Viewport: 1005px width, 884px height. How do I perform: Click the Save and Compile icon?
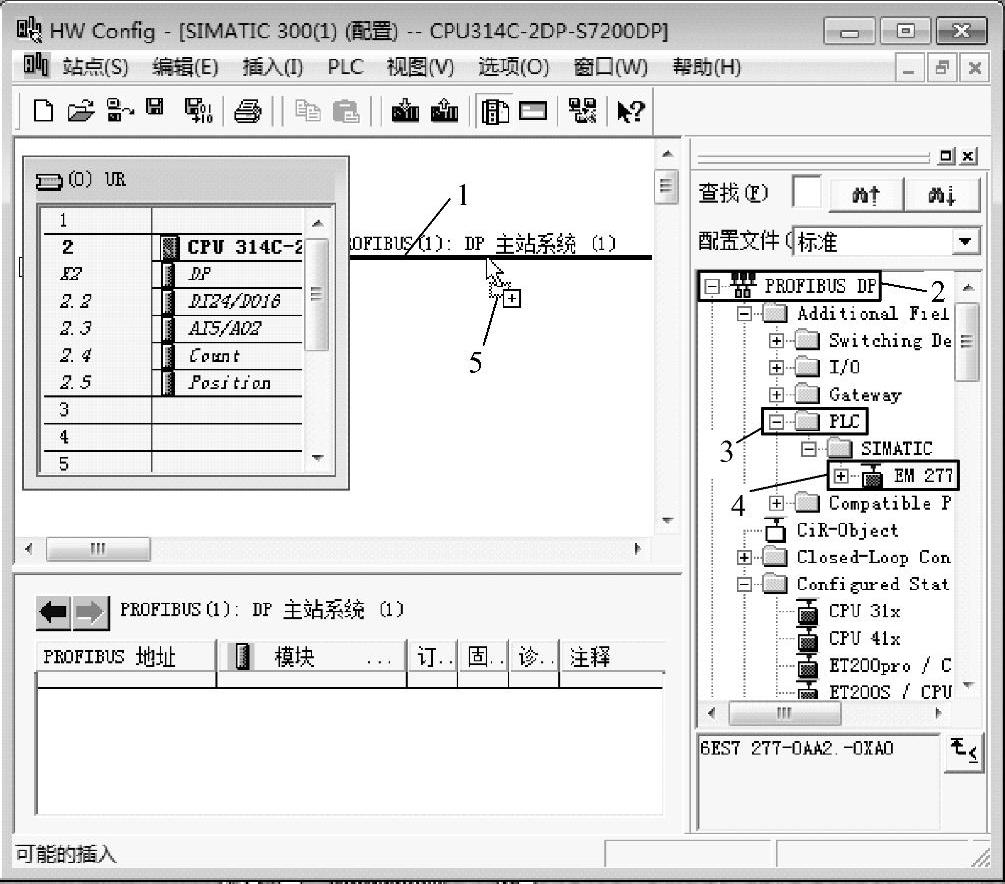(198, 111)
